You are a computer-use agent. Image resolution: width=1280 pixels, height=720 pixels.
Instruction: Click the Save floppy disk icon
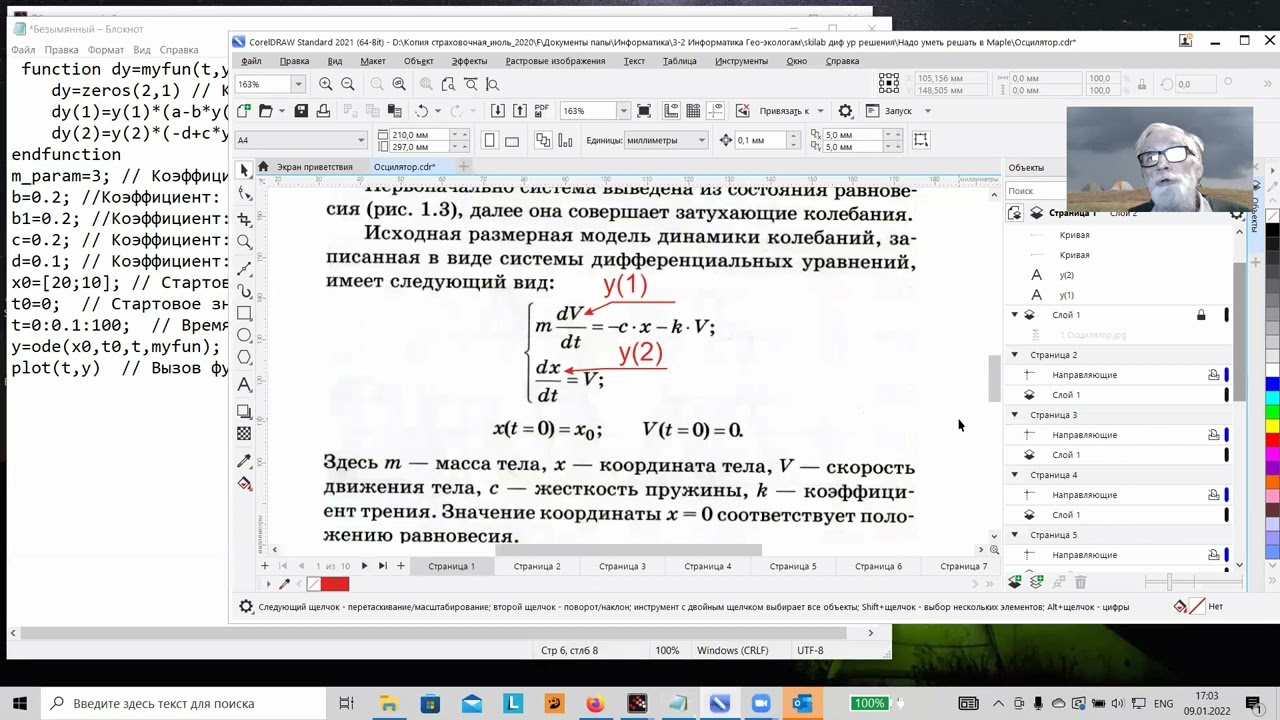point(302,111)
